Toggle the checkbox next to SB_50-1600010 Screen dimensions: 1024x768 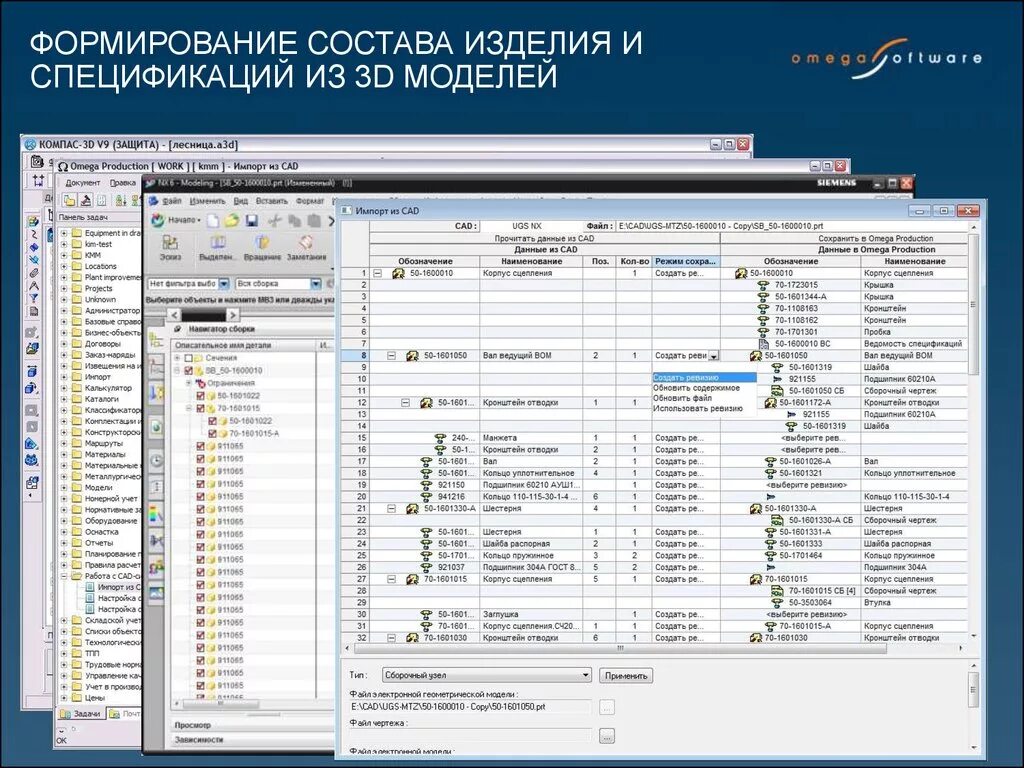(x=188, y=370)
